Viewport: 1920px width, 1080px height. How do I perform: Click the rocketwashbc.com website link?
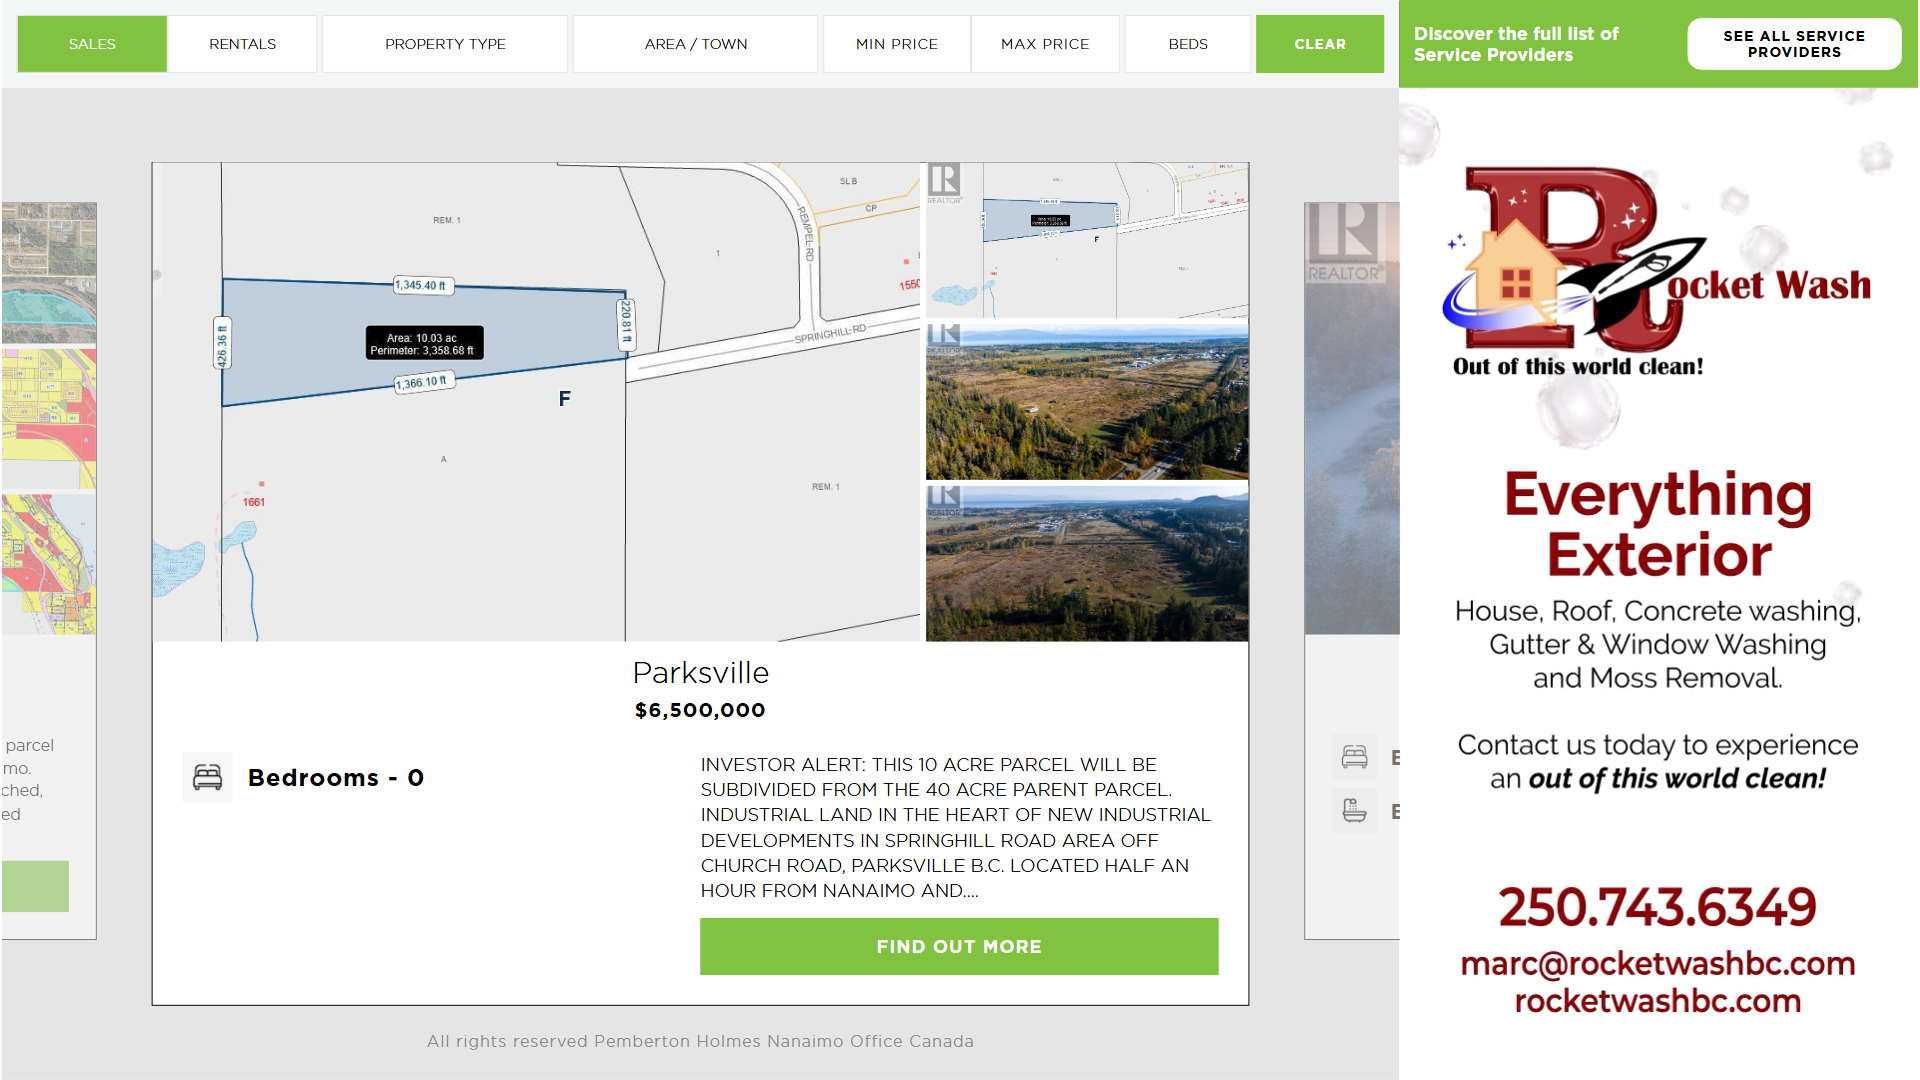1657,1001
